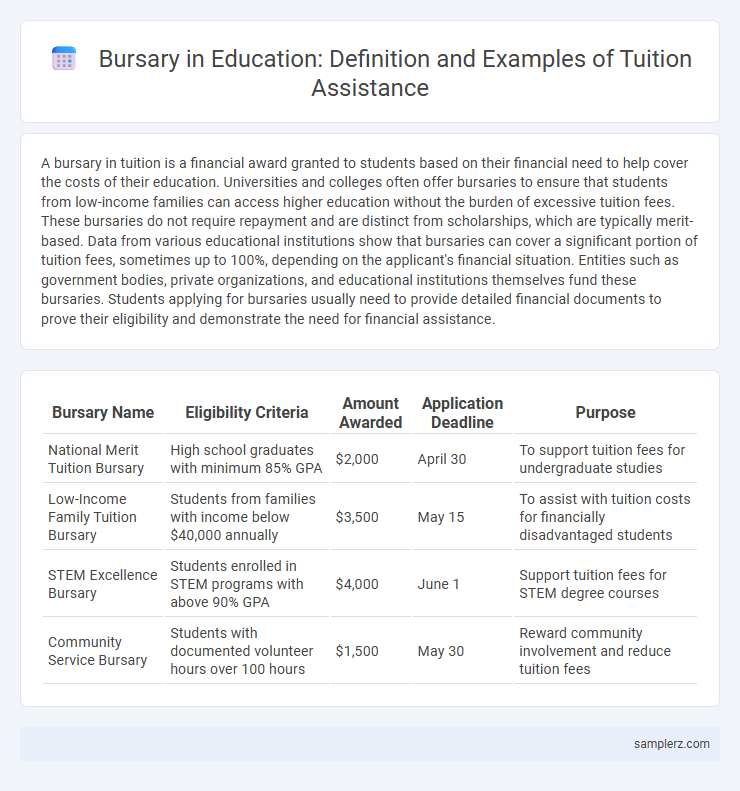Click 'Support tuition fees for STEM degree courses'
Screen dimensions: 740x791
click(x=605, y=584)
